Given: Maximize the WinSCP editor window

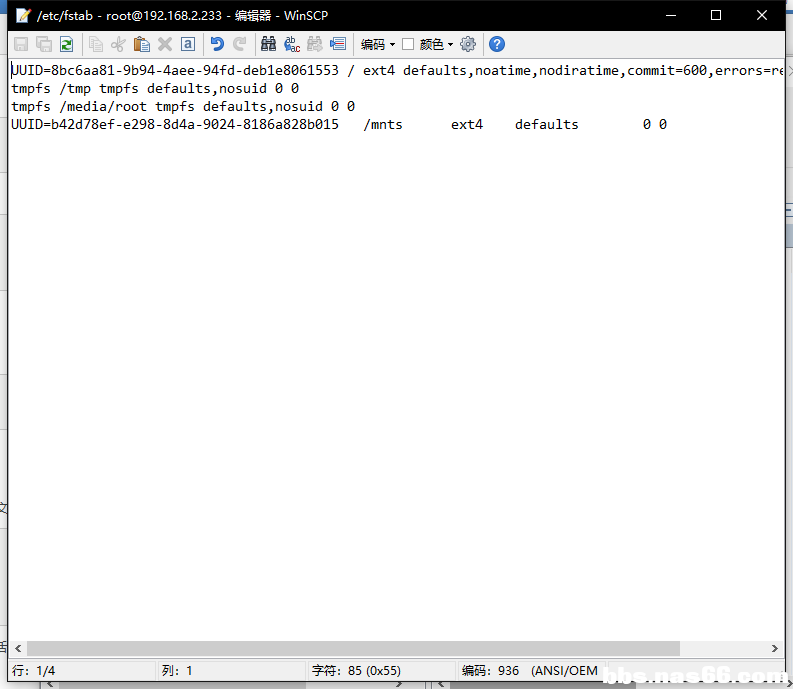Looking at the screenshot, I should pyautogui.click(x=716, y=15).
